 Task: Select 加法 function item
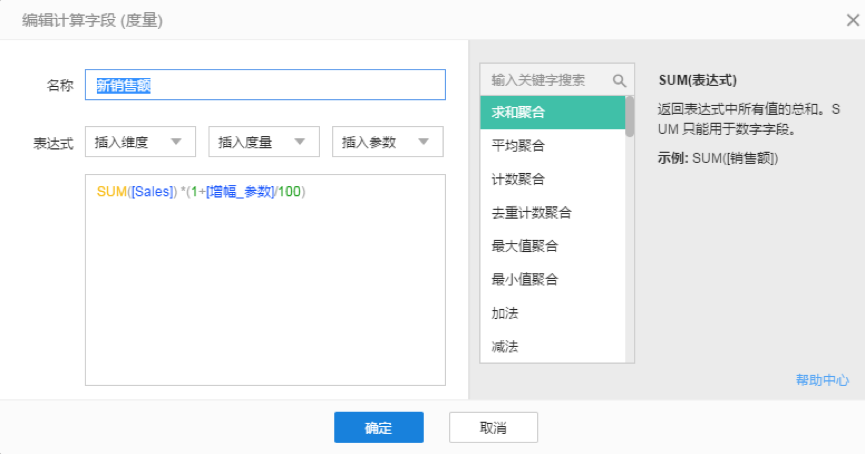click(552, 313)
